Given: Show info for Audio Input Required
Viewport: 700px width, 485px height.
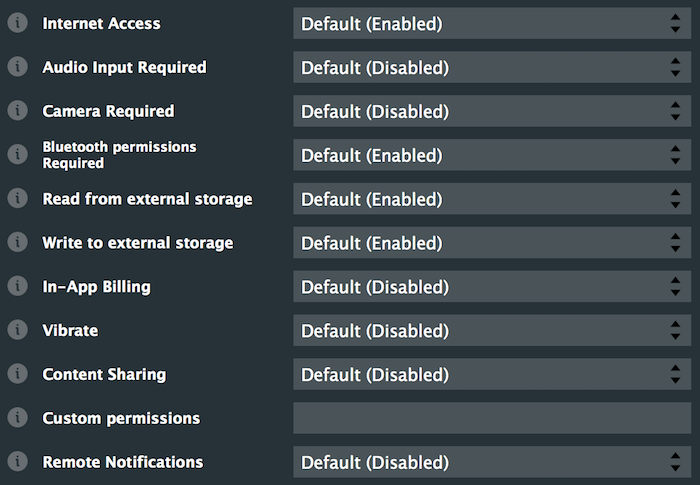Looking at the screenshot, I should 17,67.
